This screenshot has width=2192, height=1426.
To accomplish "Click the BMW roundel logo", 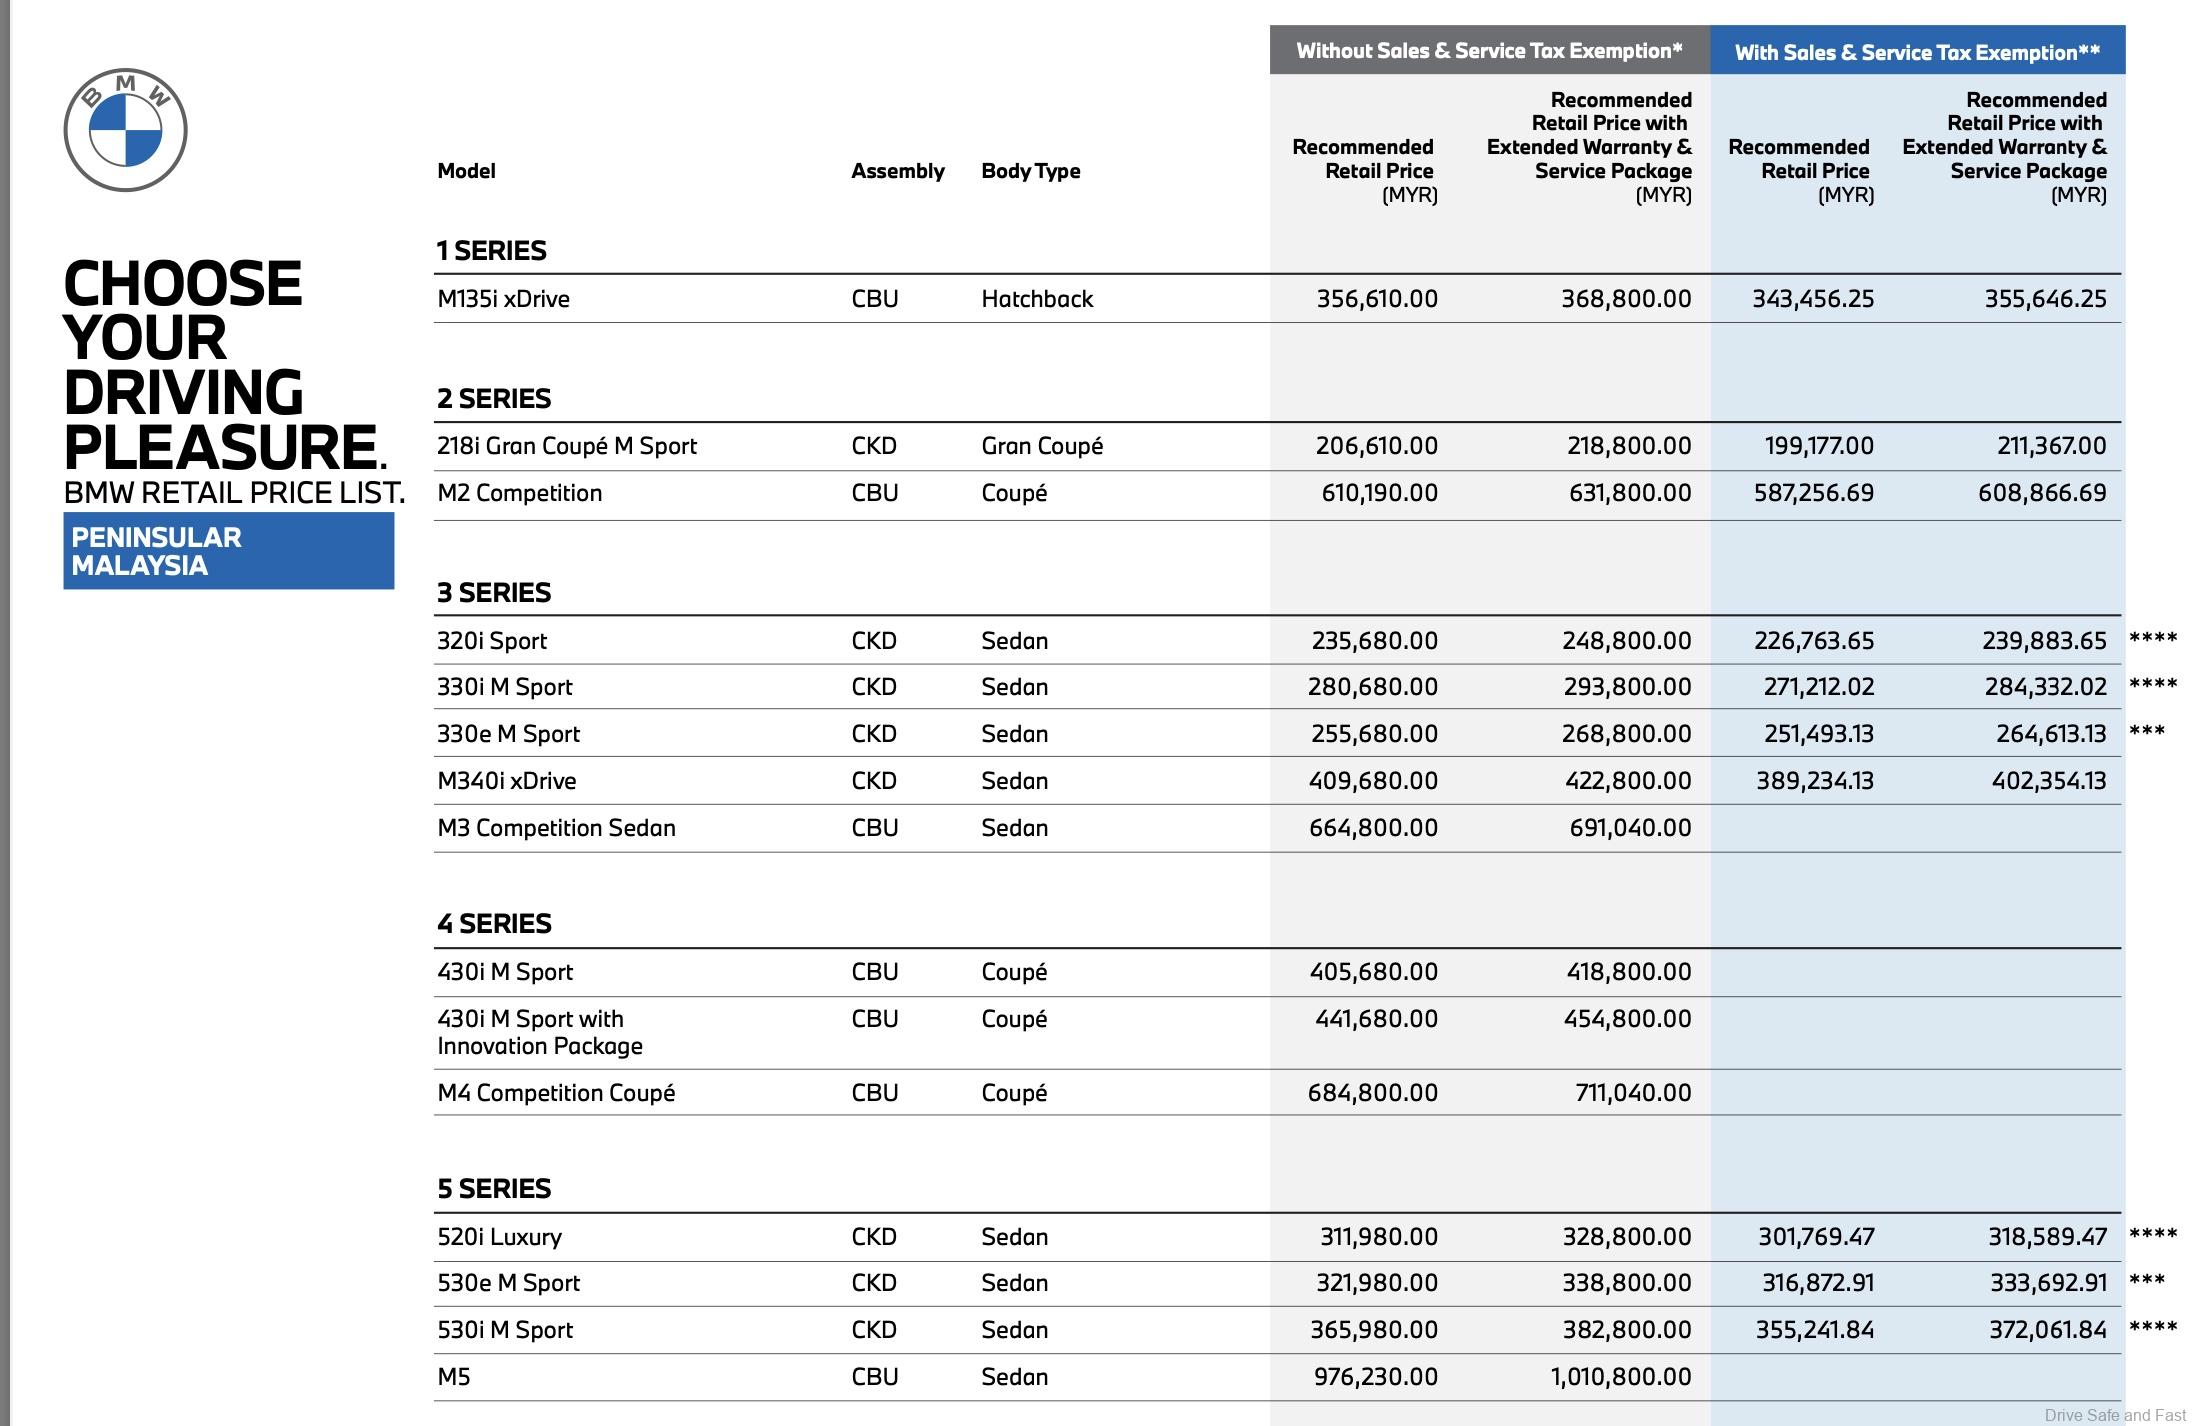I will pyautogui.click(x=125, y=130).
